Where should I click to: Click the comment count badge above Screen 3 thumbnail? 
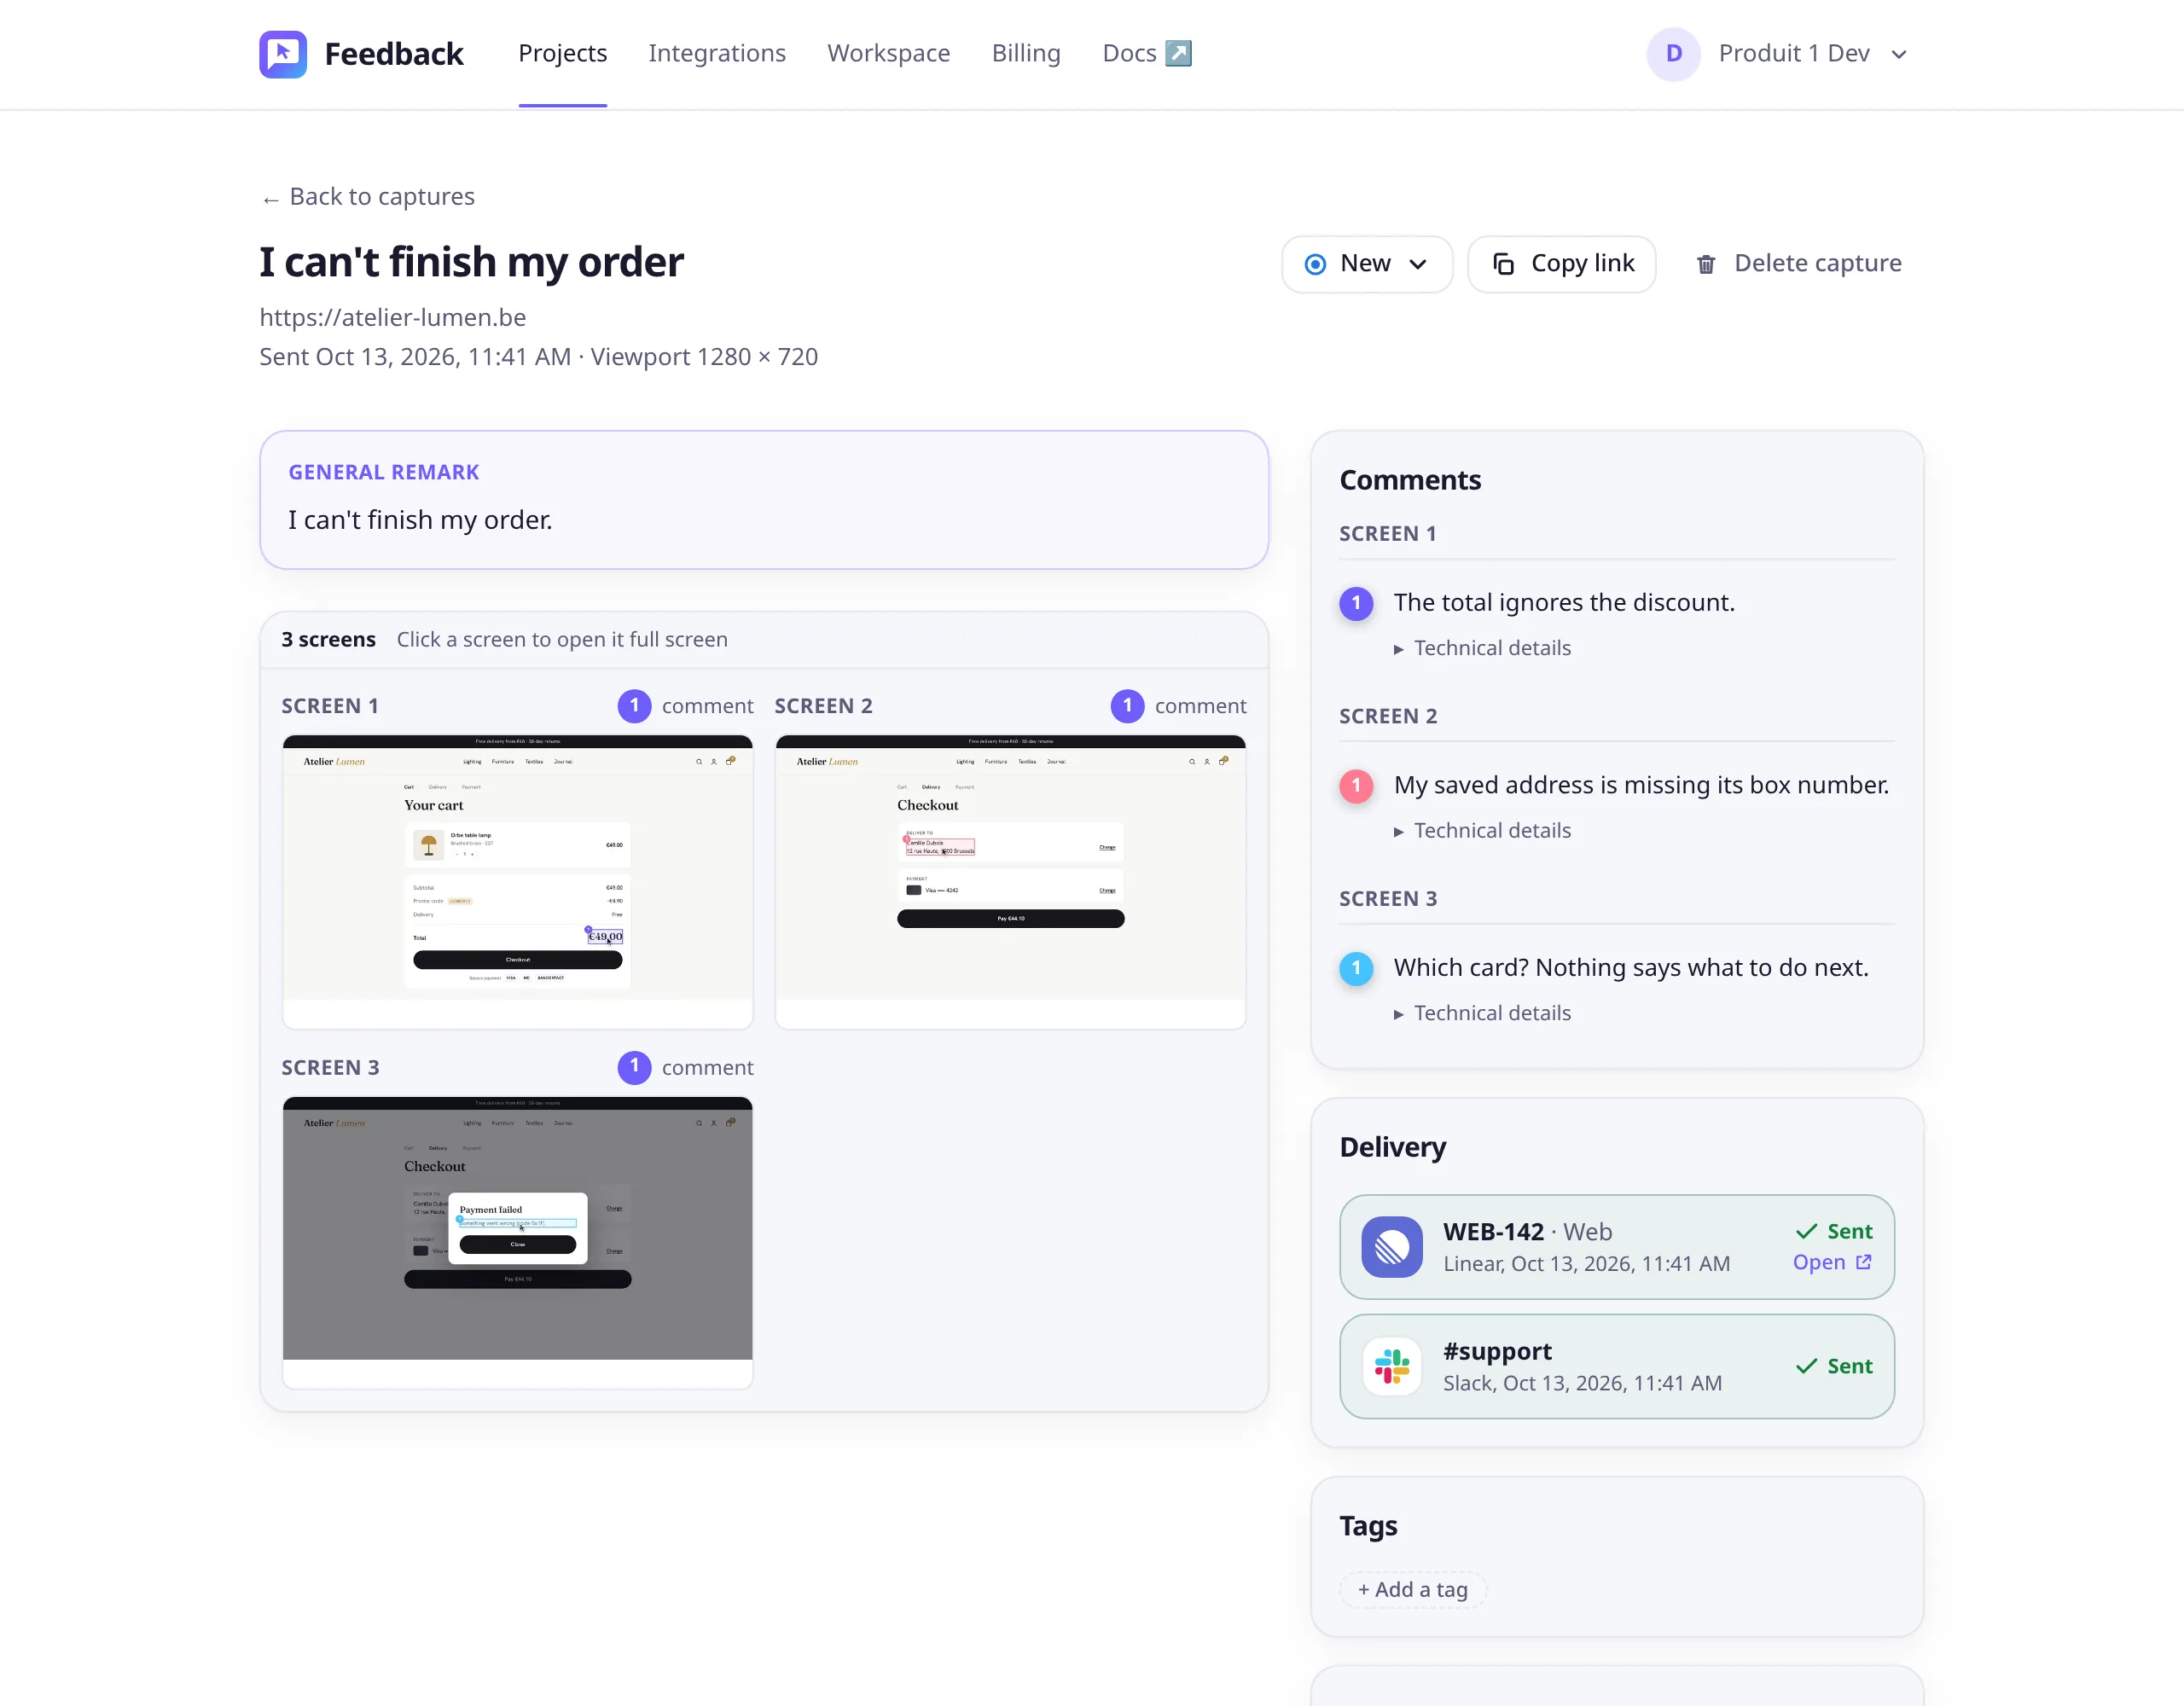pyautogui.click(x=634, y=1067)
